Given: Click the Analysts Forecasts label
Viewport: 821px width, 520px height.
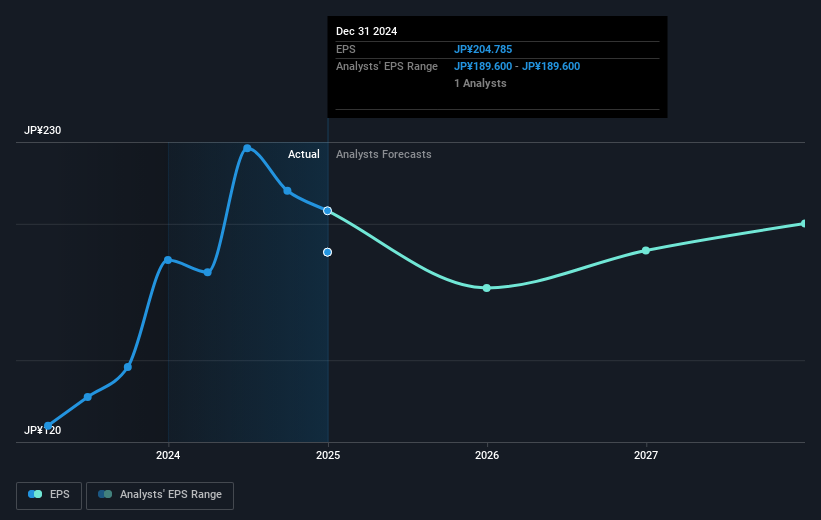Looking at the screenshot, I should point(384,154).
